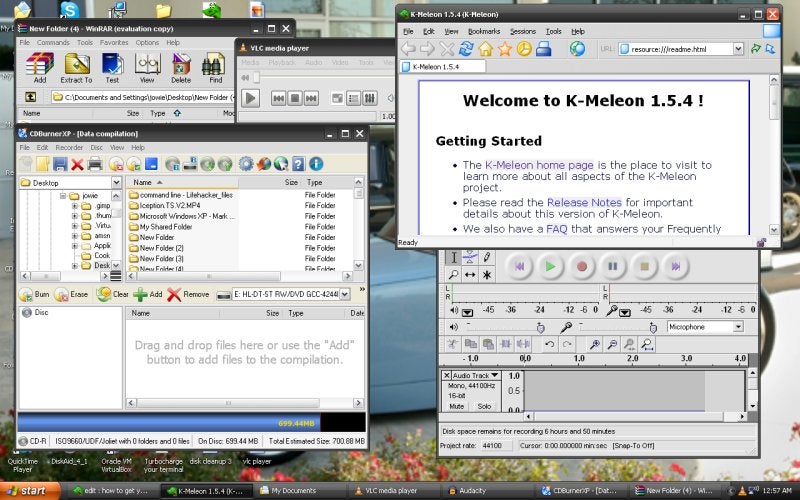
Task: Click Audacity green Play button
Action: 550,266
